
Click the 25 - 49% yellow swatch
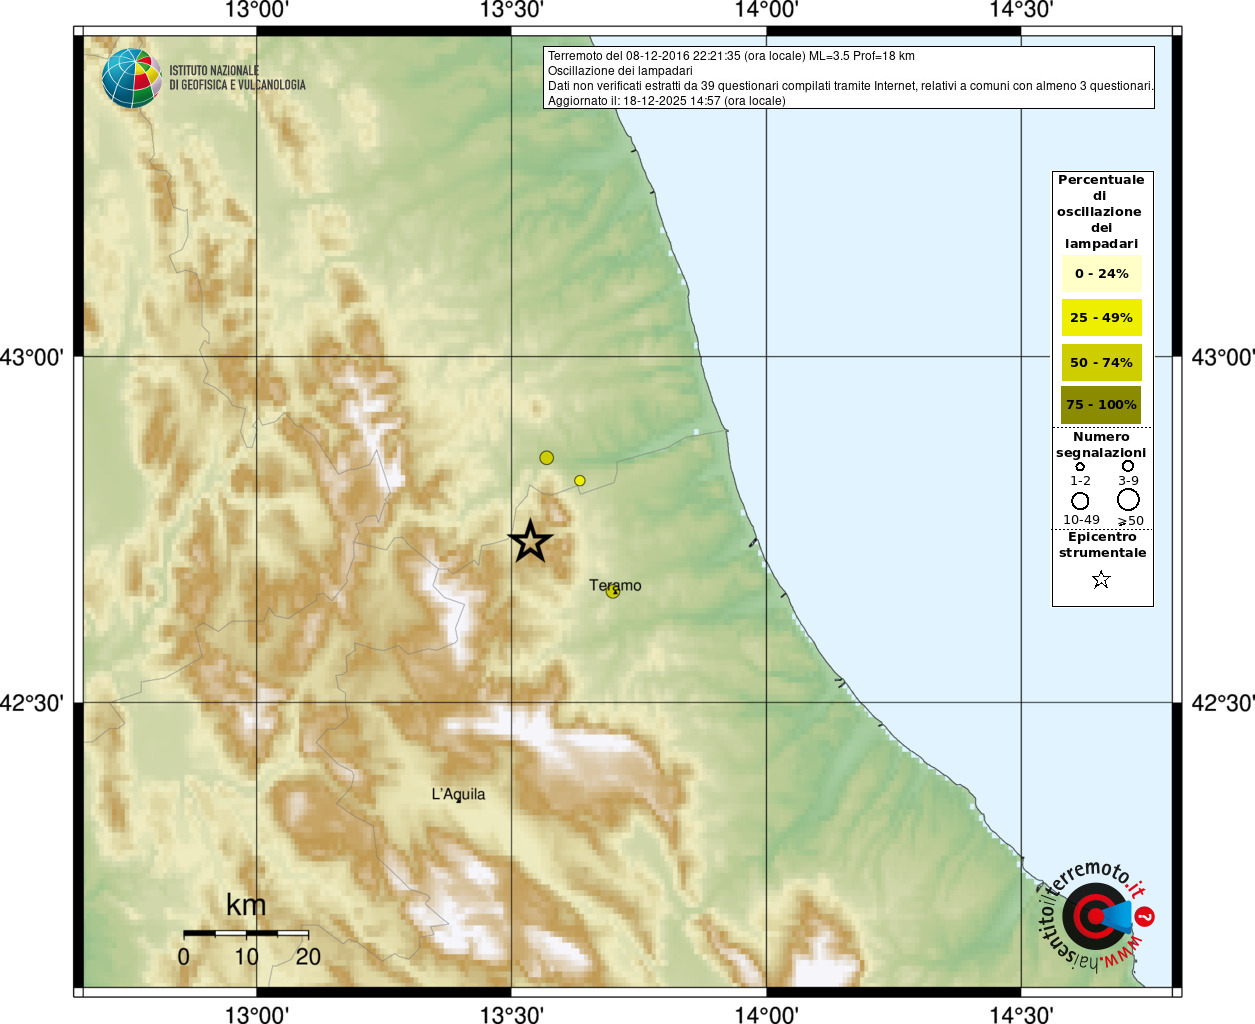click(1101, 318)
